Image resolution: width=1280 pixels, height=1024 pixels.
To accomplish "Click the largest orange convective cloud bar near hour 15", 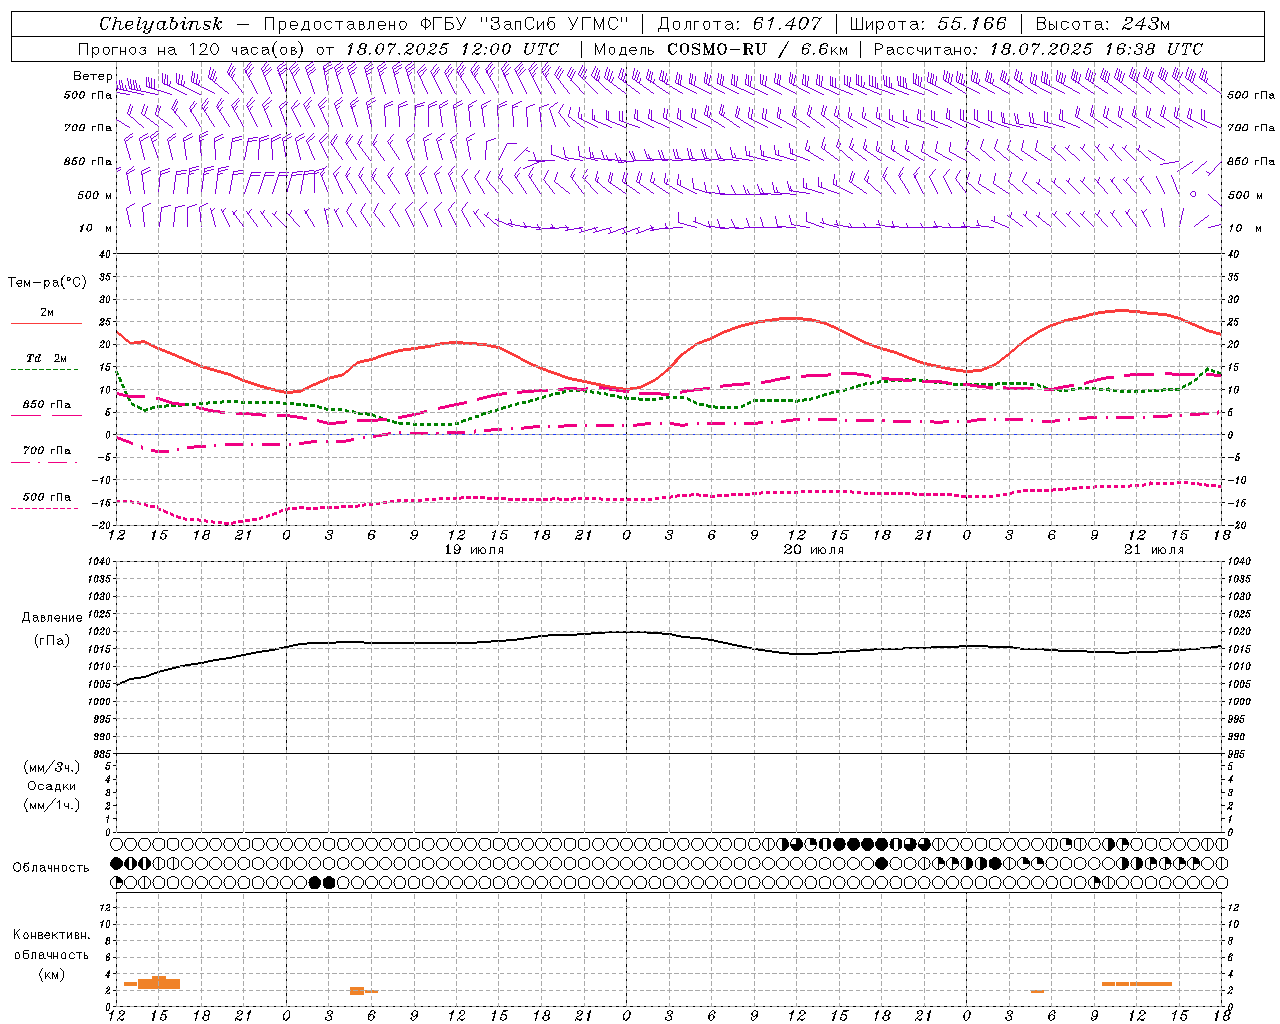I will point(158,983).
